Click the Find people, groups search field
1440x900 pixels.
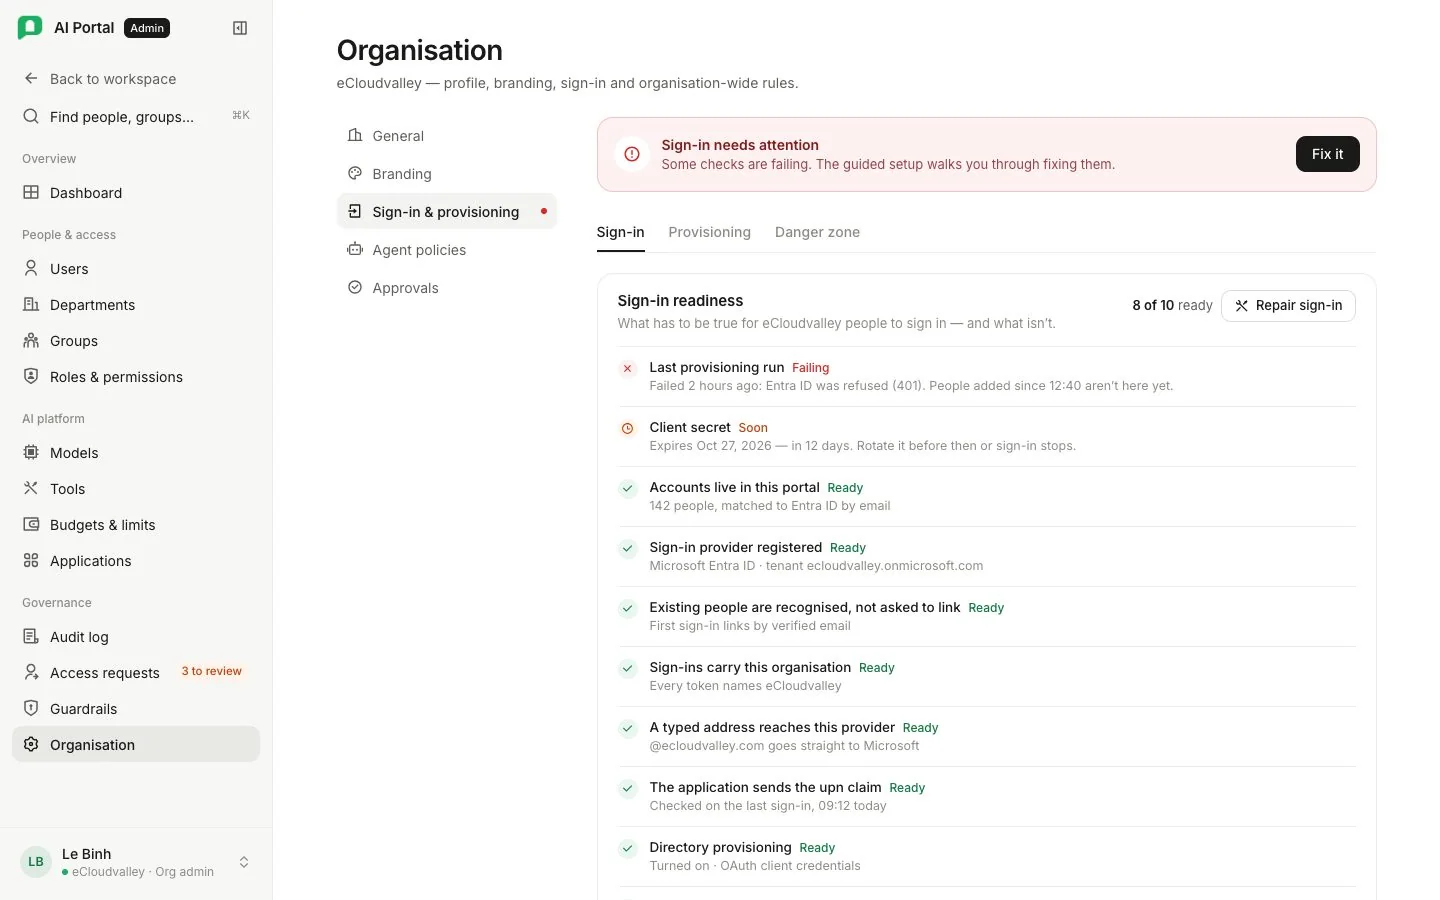point(136,116)
